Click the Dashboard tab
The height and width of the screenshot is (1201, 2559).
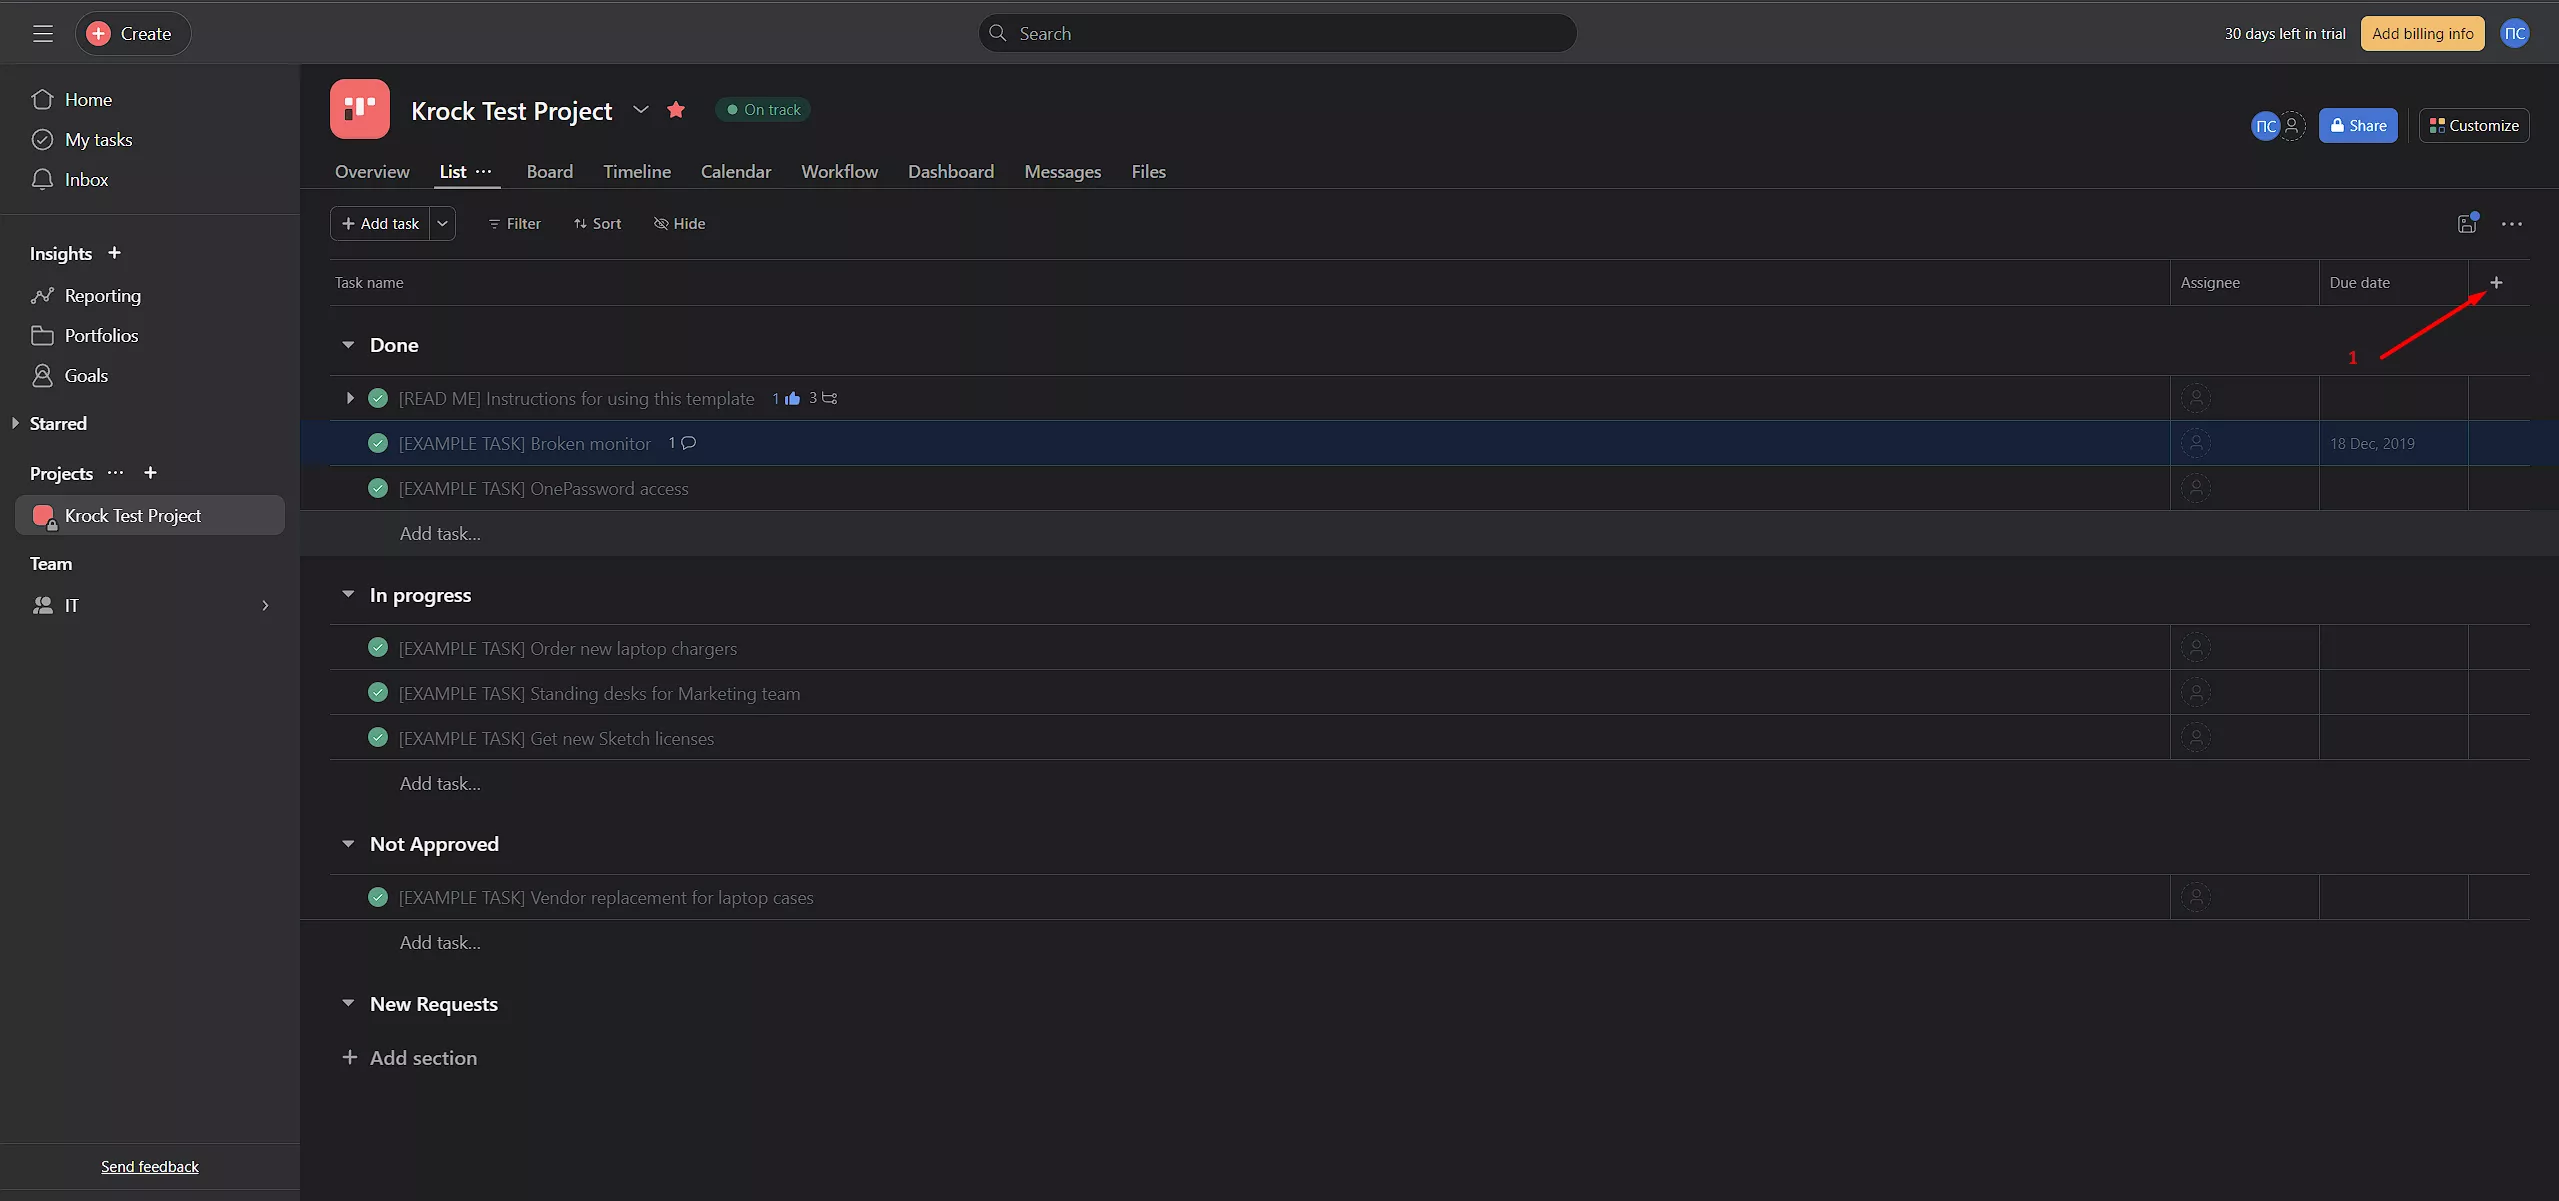pyautogui.click(x=950, y=170)
